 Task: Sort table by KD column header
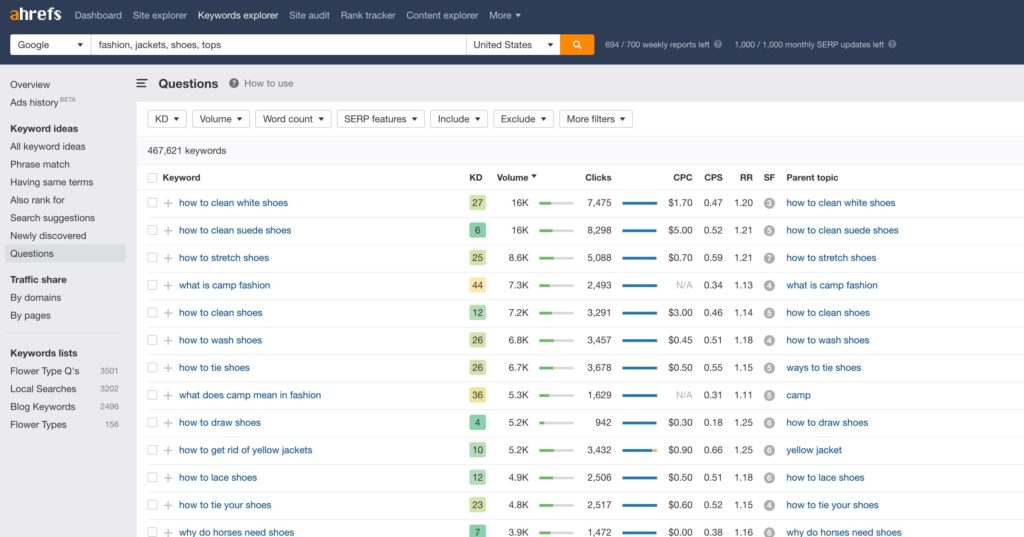tap(475, 177)
